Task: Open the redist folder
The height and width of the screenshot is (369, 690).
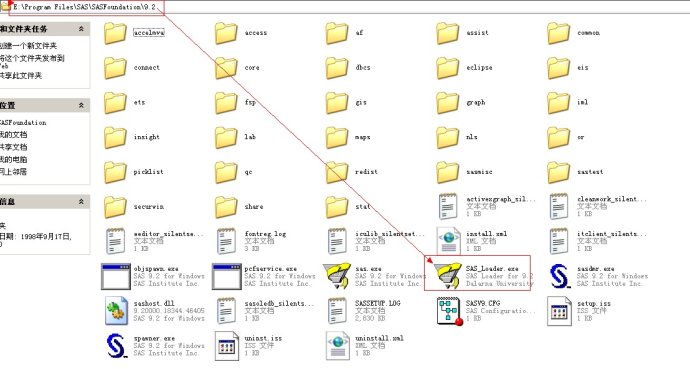Action: click(337, 172)
